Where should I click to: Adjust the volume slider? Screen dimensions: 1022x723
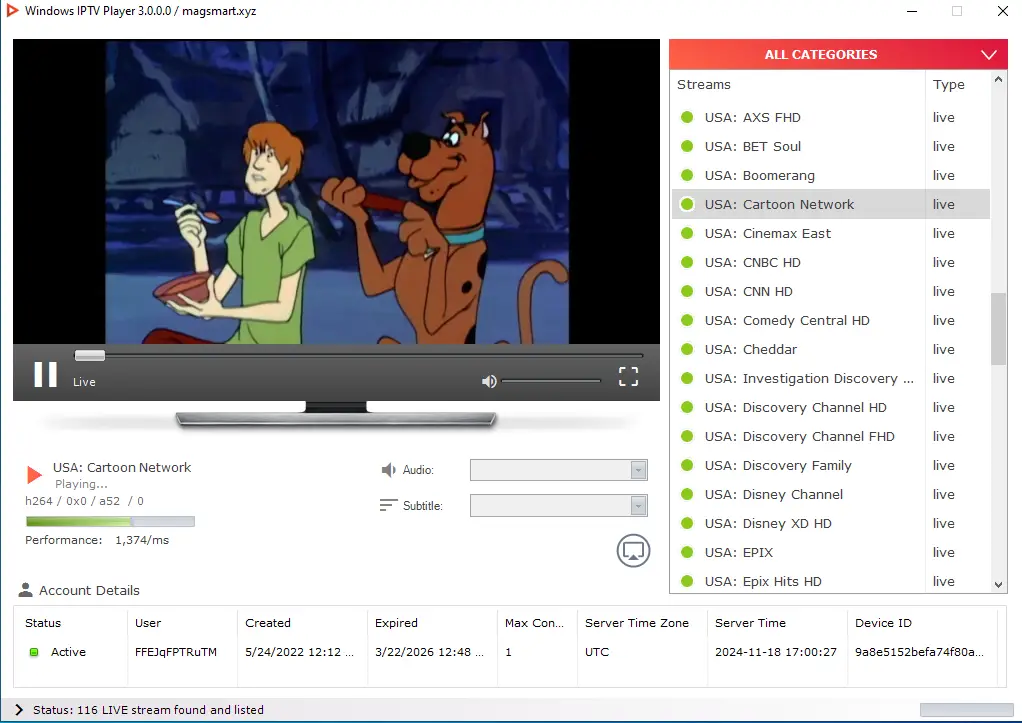(551, 381)
